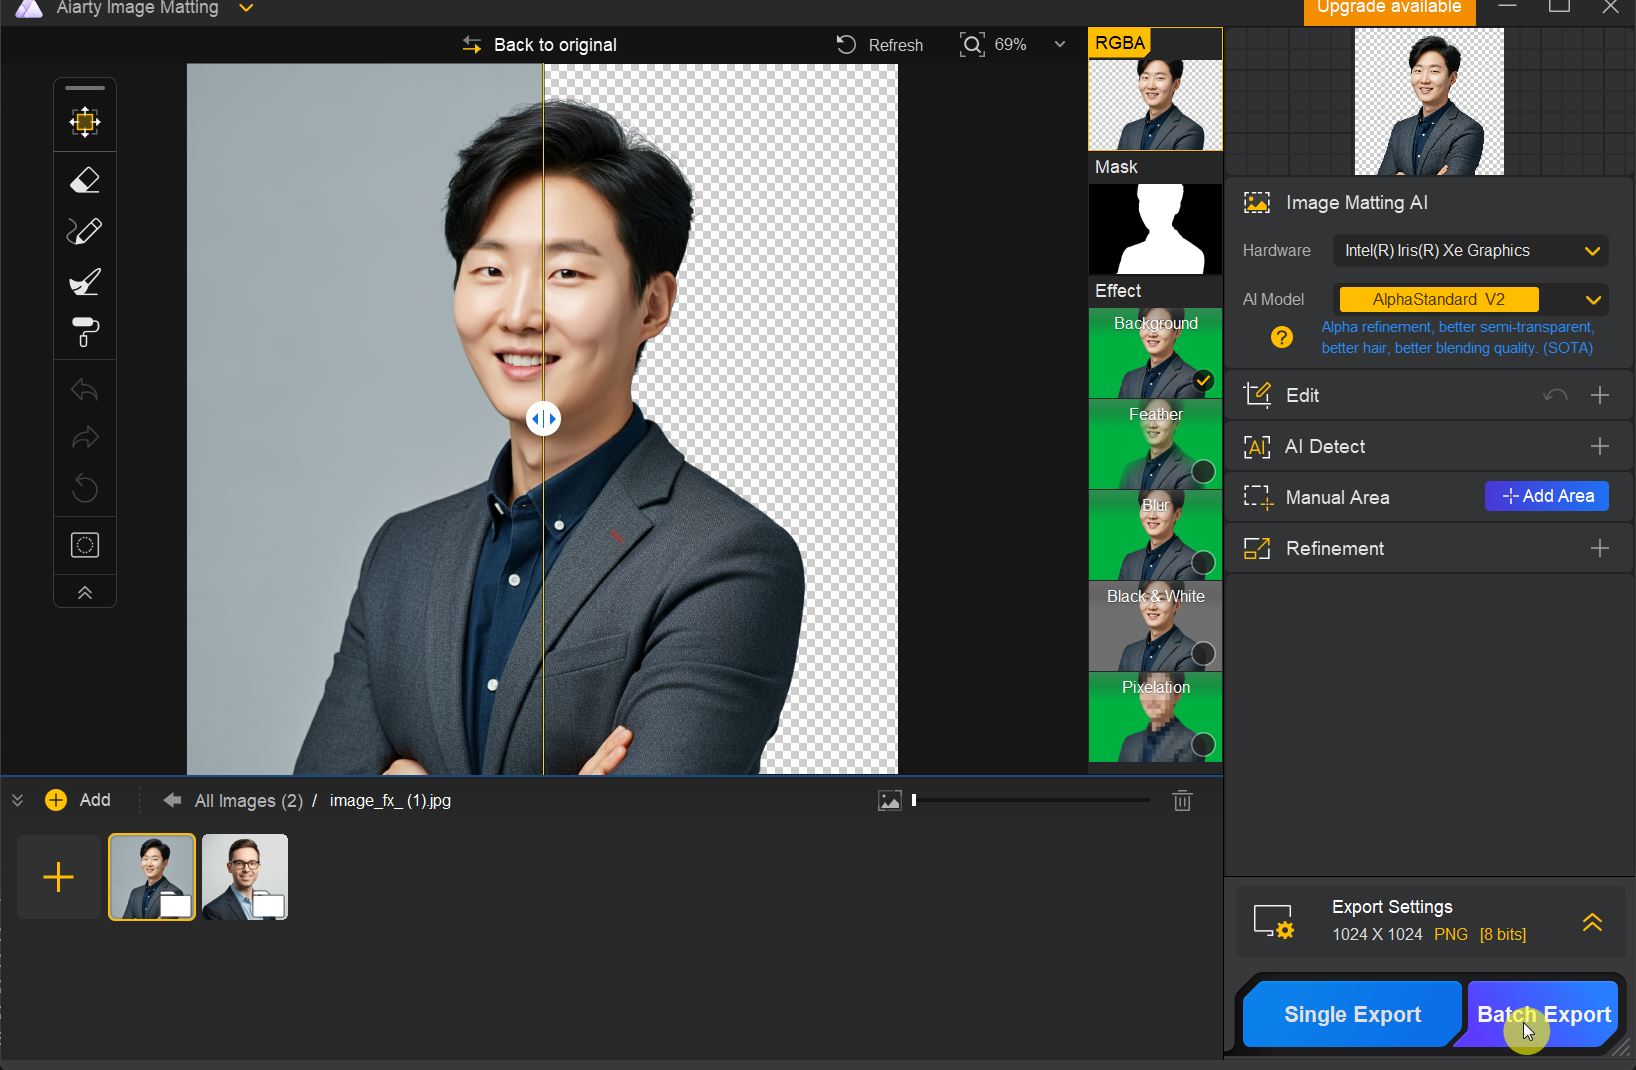
Task: Expand the Edit section plus
Action: click(x=1600, y=395)
